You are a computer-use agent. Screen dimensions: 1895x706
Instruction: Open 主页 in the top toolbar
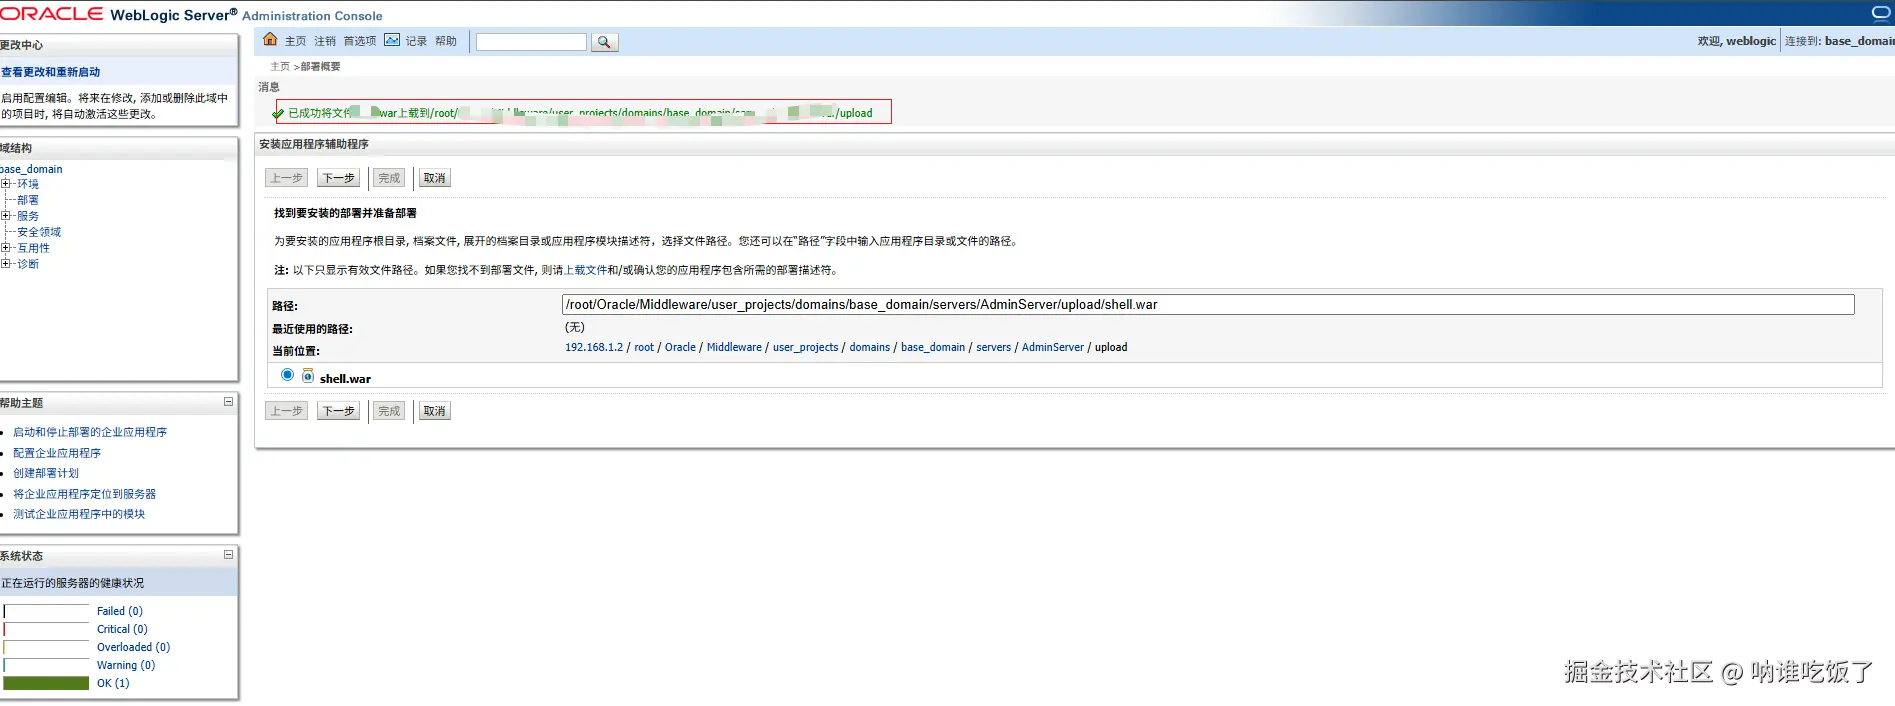coord(295,41)
